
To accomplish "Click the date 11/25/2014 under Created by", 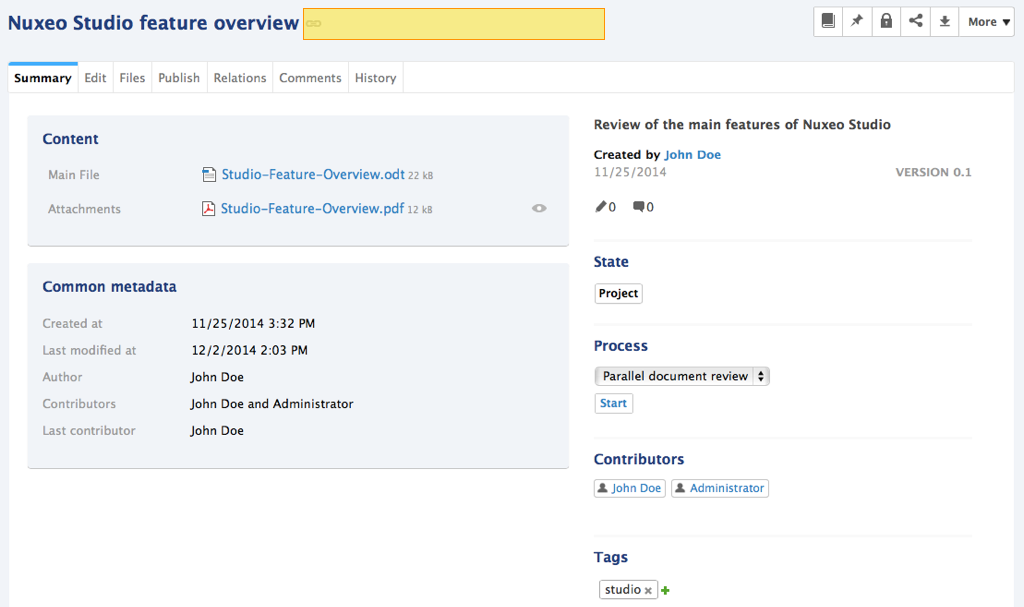I will point(630,172).
